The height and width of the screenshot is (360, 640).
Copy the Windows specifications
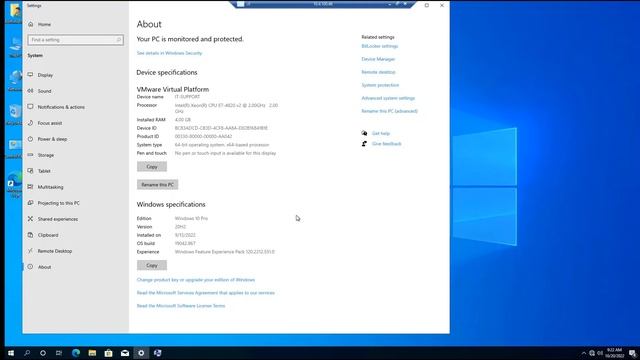point(152,265)
